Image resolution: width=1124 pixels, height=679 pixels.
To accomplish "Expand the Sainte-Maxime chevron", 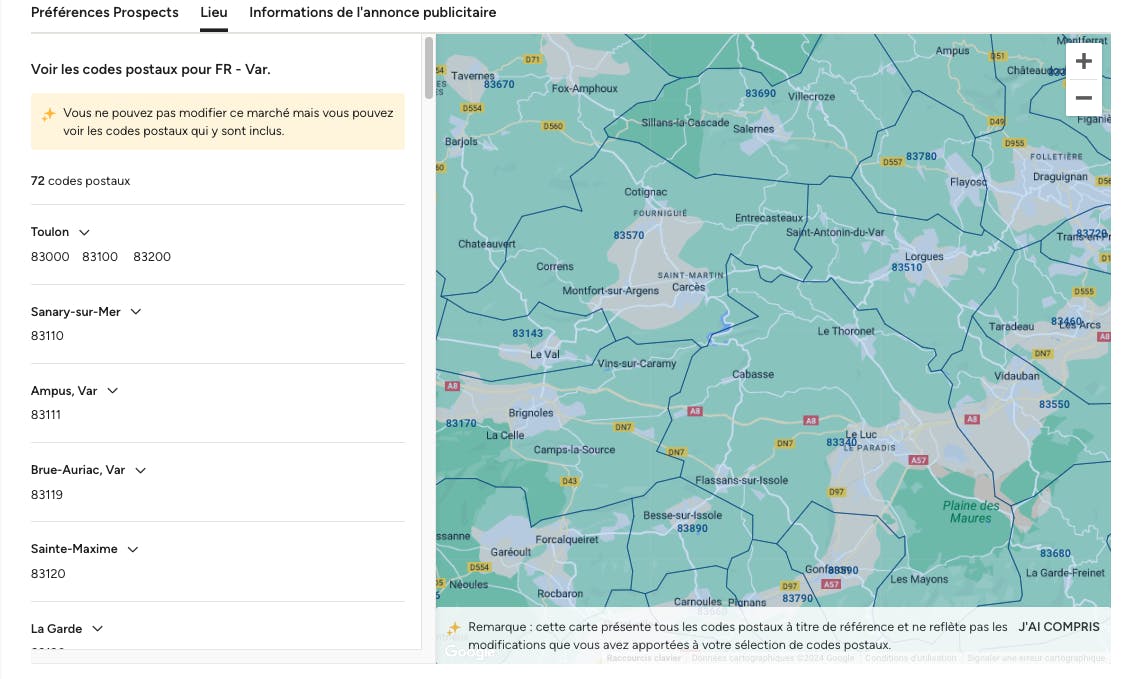I will pos(133,549).
